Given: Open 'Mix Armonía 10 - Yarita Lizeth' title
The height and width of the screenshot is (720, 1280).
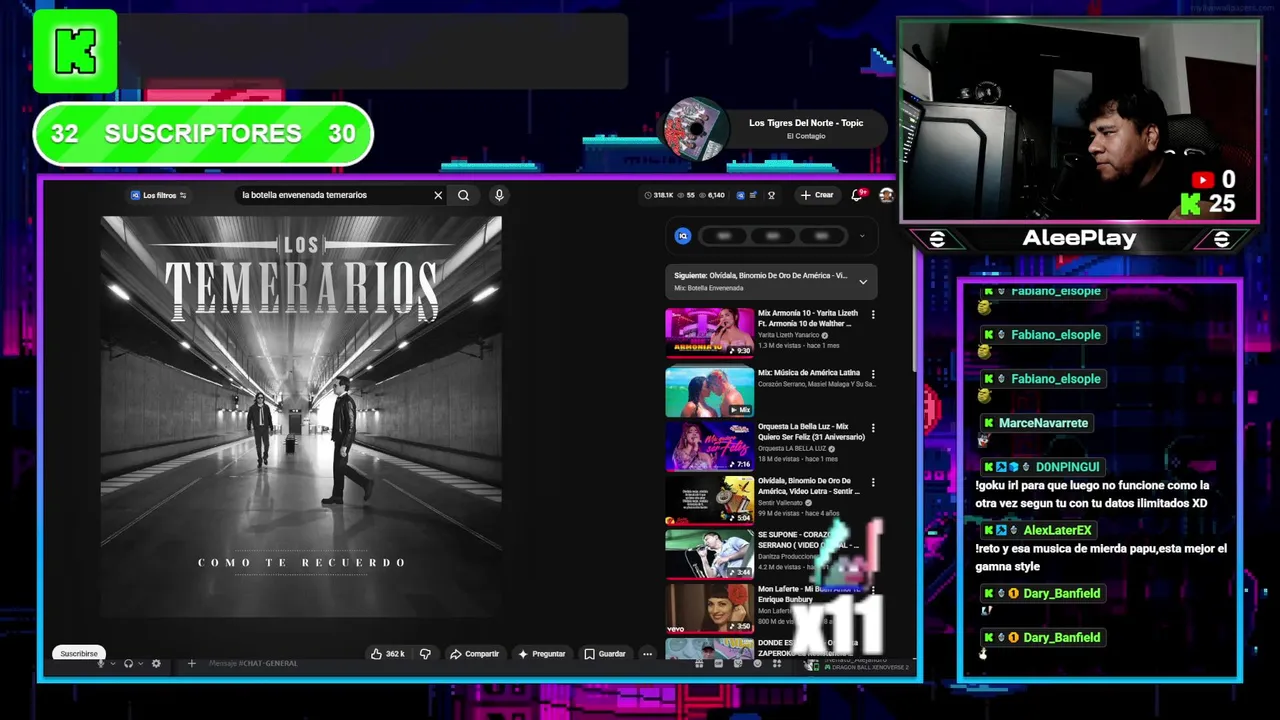Looking at the screenshot, I should (807, 318).
